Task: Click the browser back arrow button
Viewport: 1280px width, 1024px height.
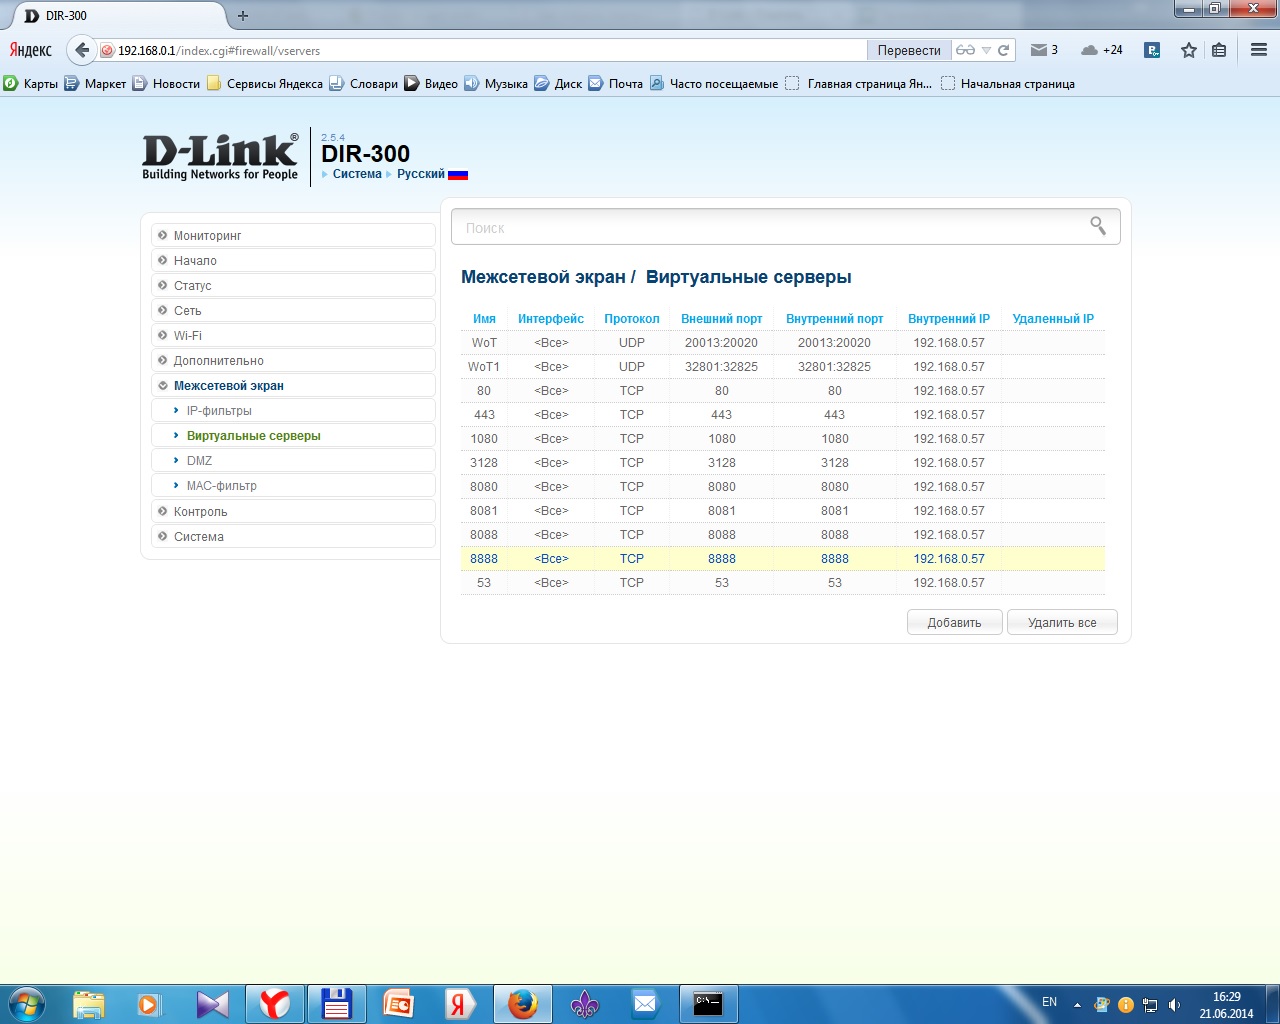Action: [82, 50]
